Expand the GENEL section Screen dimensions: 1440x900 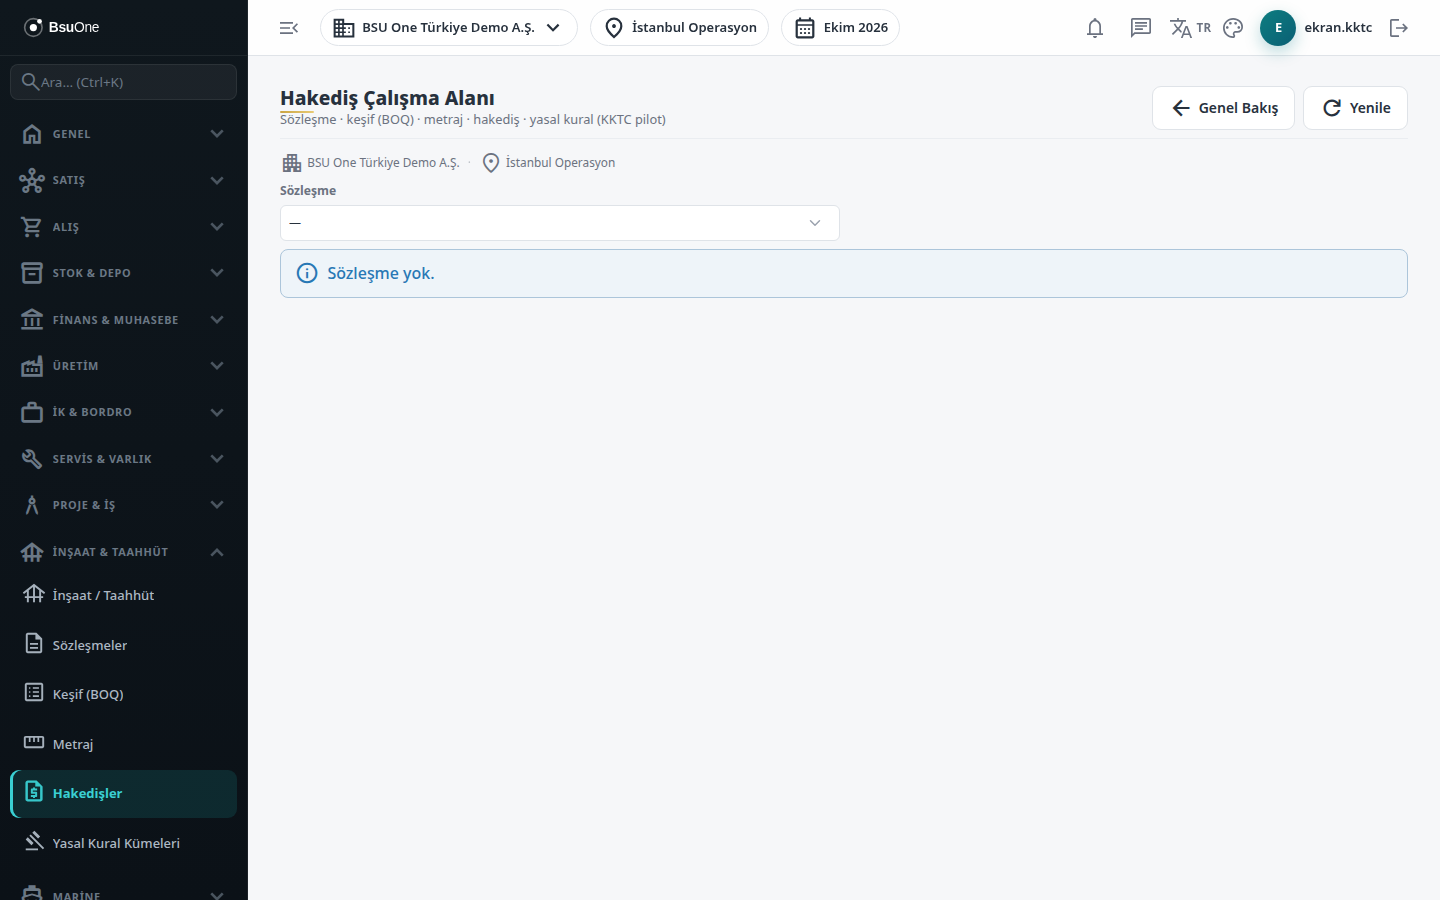coord(124,134)
